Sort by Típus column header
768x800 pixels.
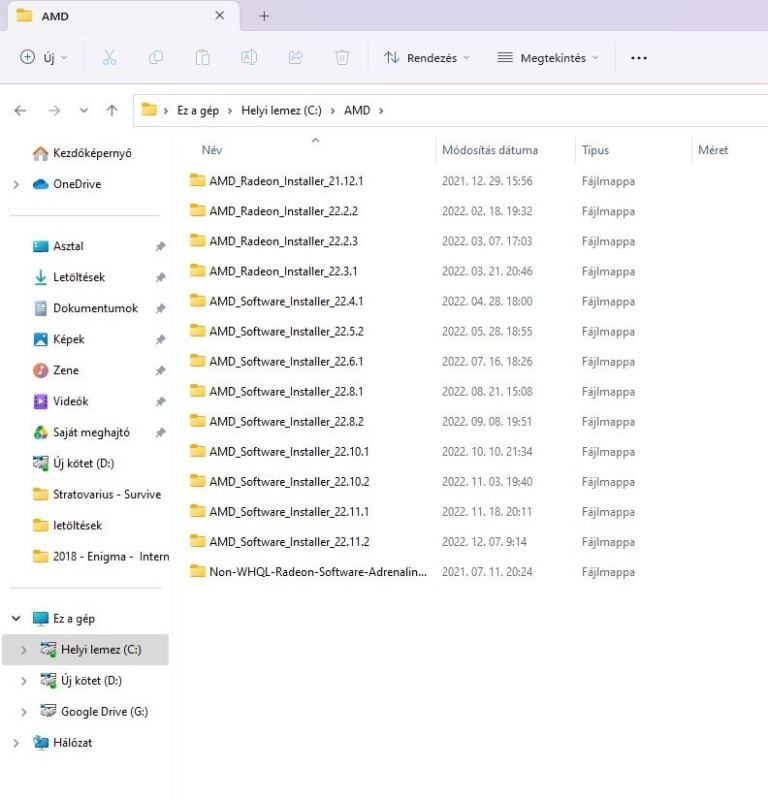click(x=596, y=150)
